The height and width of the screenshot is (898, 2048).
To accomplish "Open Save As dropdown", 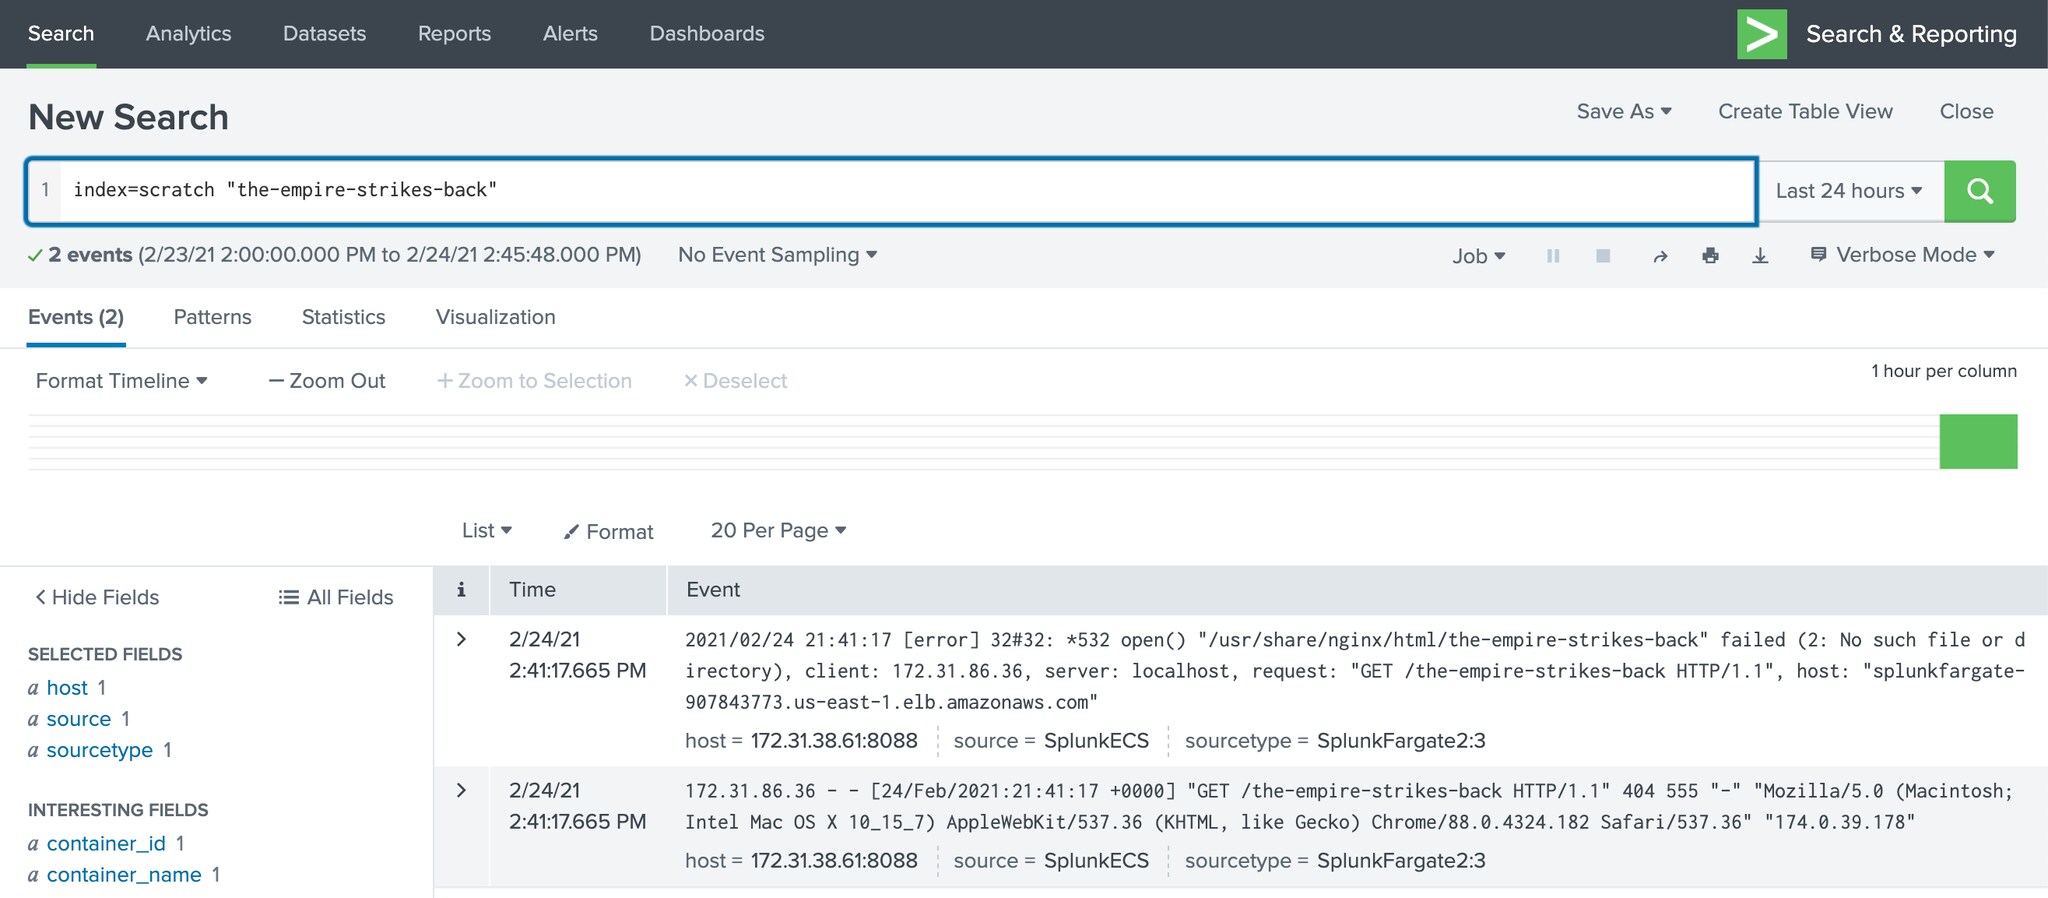I will point(1624,112).
